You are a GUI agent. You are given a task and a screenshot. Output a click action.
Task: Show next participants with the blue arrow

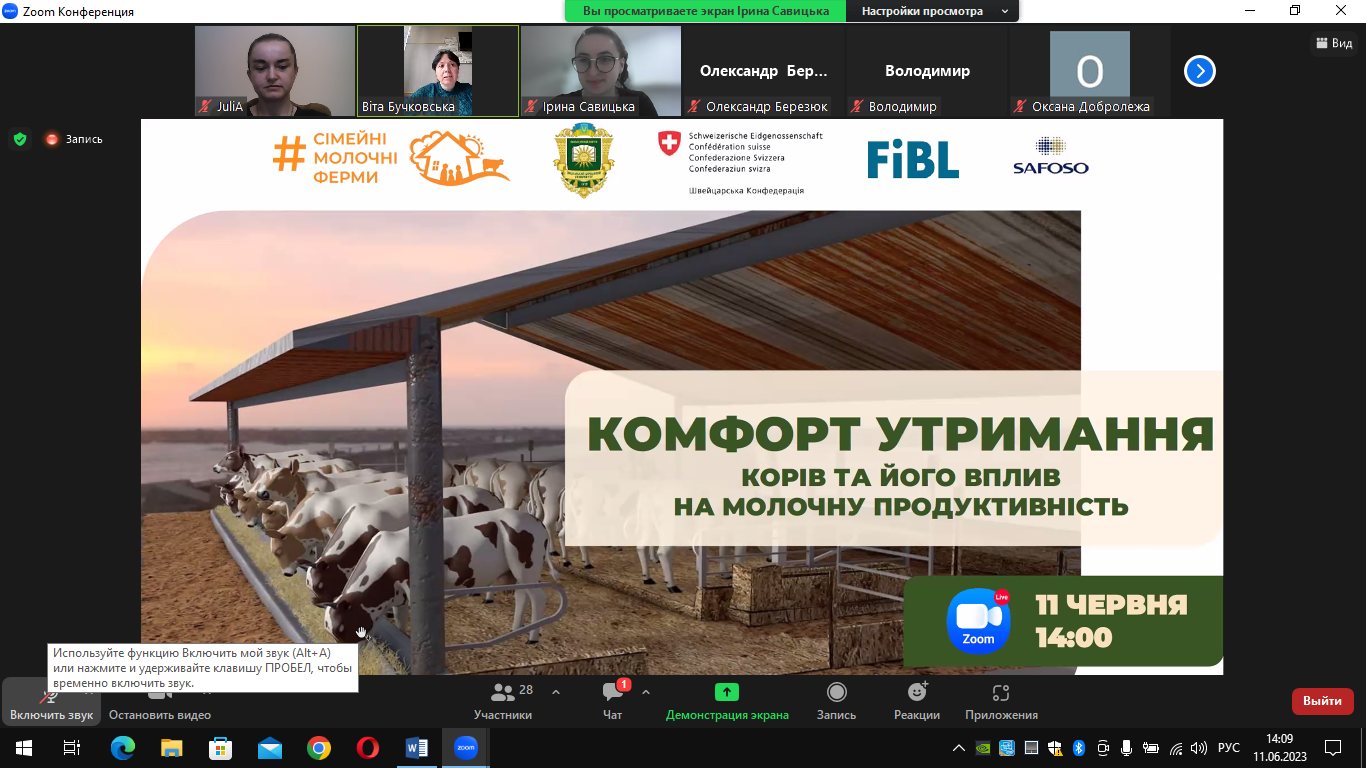(x=1200, y=71)
